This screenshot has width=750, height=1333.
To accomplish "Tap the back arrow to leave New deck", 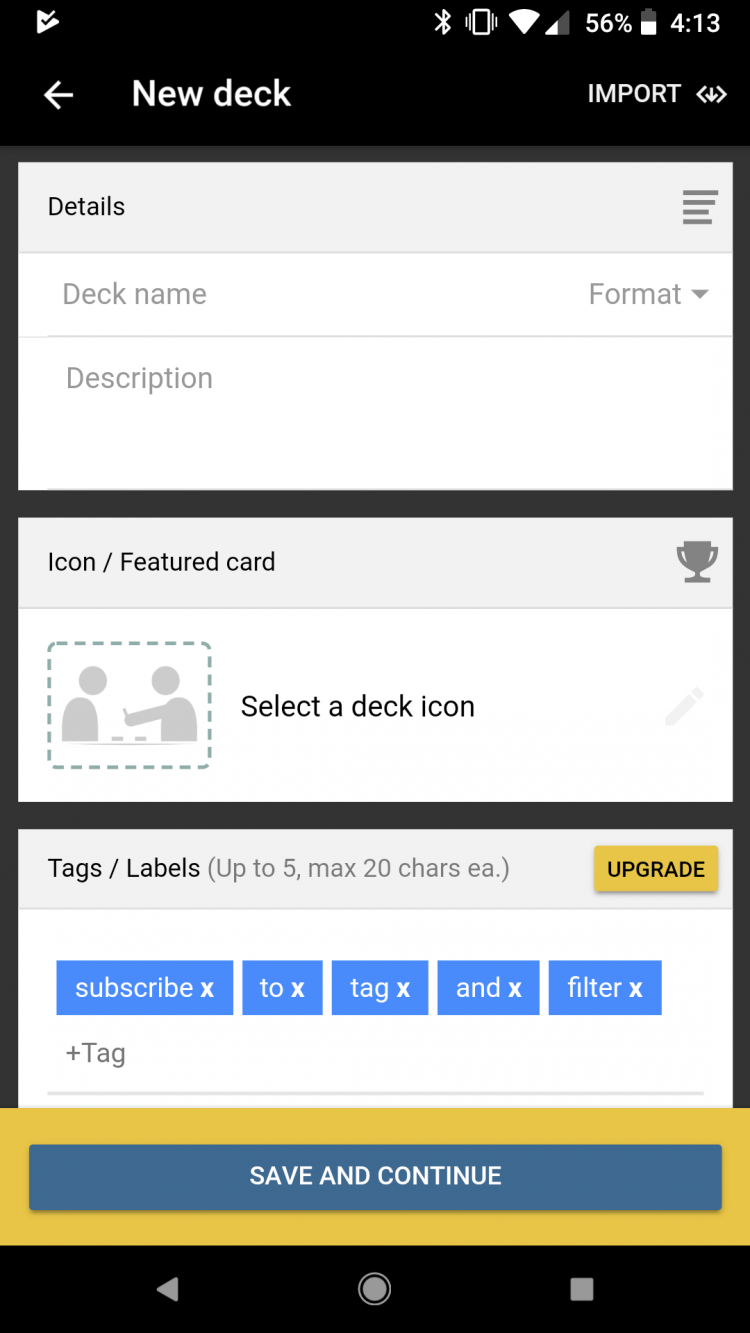I will (57, 94).
